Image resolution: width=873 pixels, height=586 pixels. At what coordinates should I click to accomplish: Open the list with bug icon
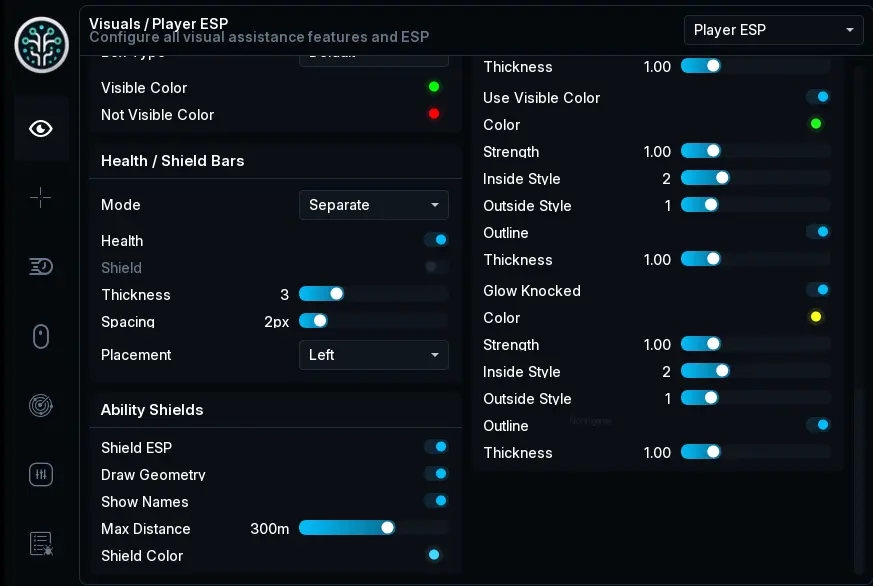(41, 544)
